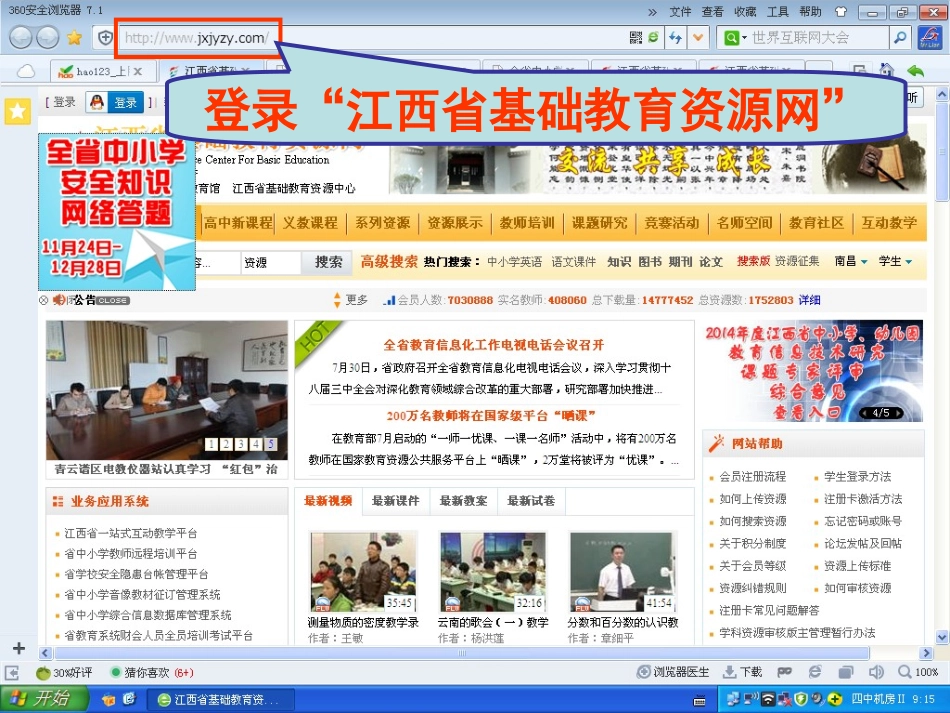Click the green compatibility mode icon in address bar

pyautogui.click(x=653, y=38)
